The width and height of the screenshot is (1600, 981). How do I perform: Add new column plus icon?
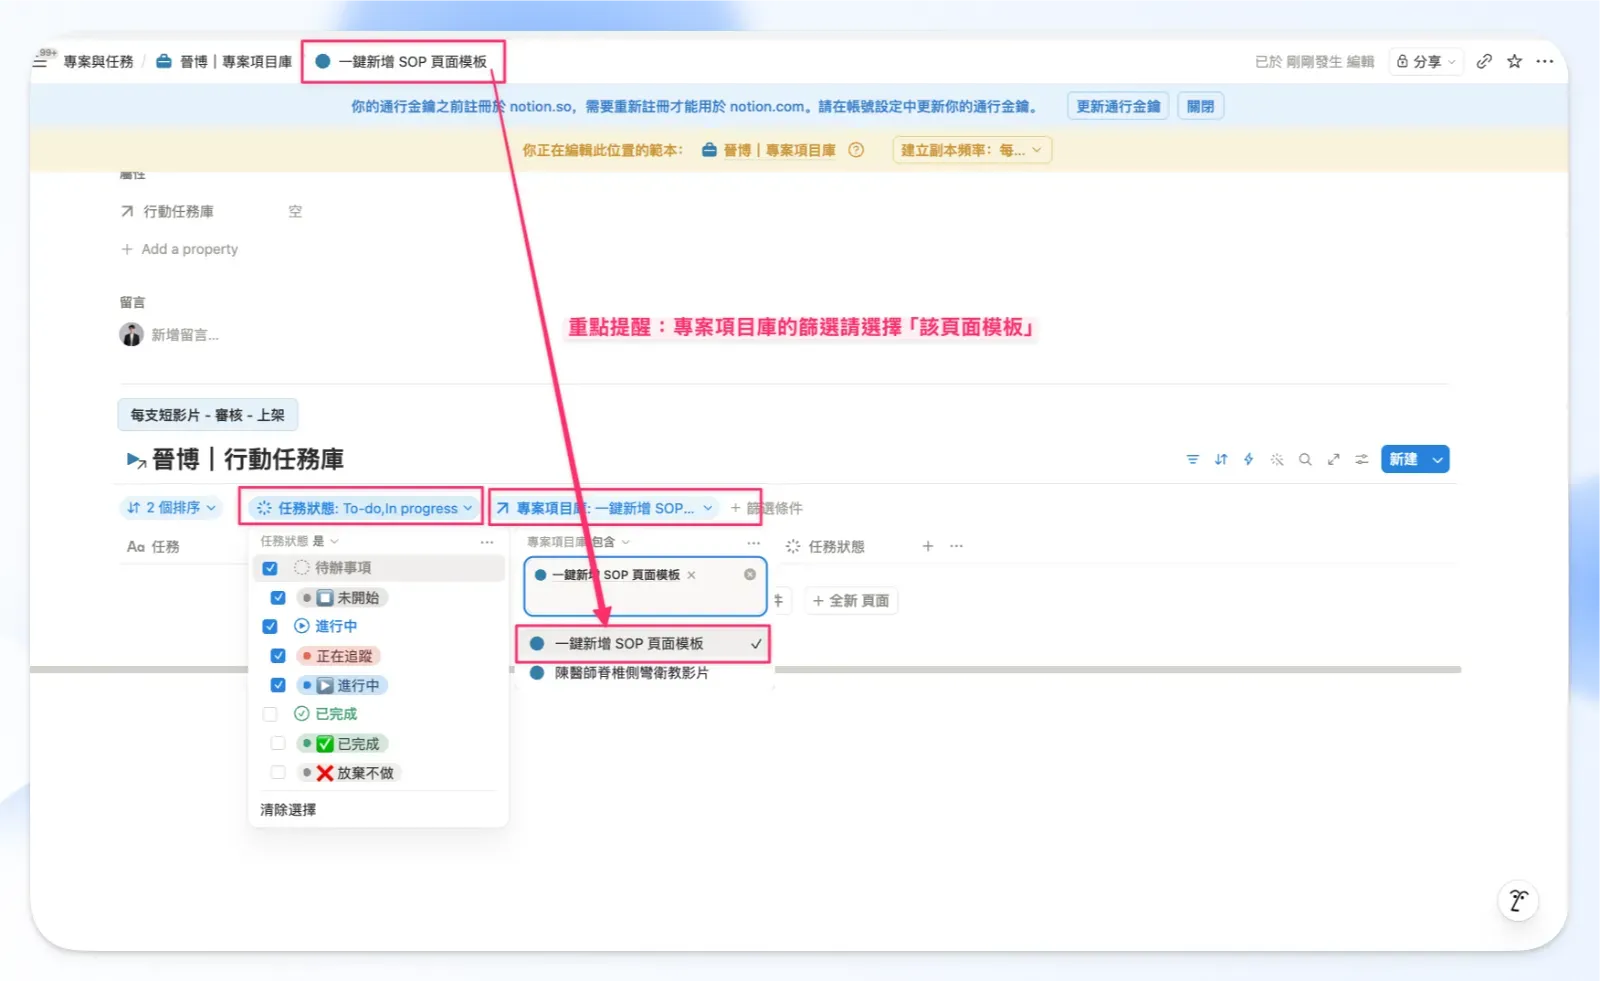pyautogui.click(x=928, y=546)
